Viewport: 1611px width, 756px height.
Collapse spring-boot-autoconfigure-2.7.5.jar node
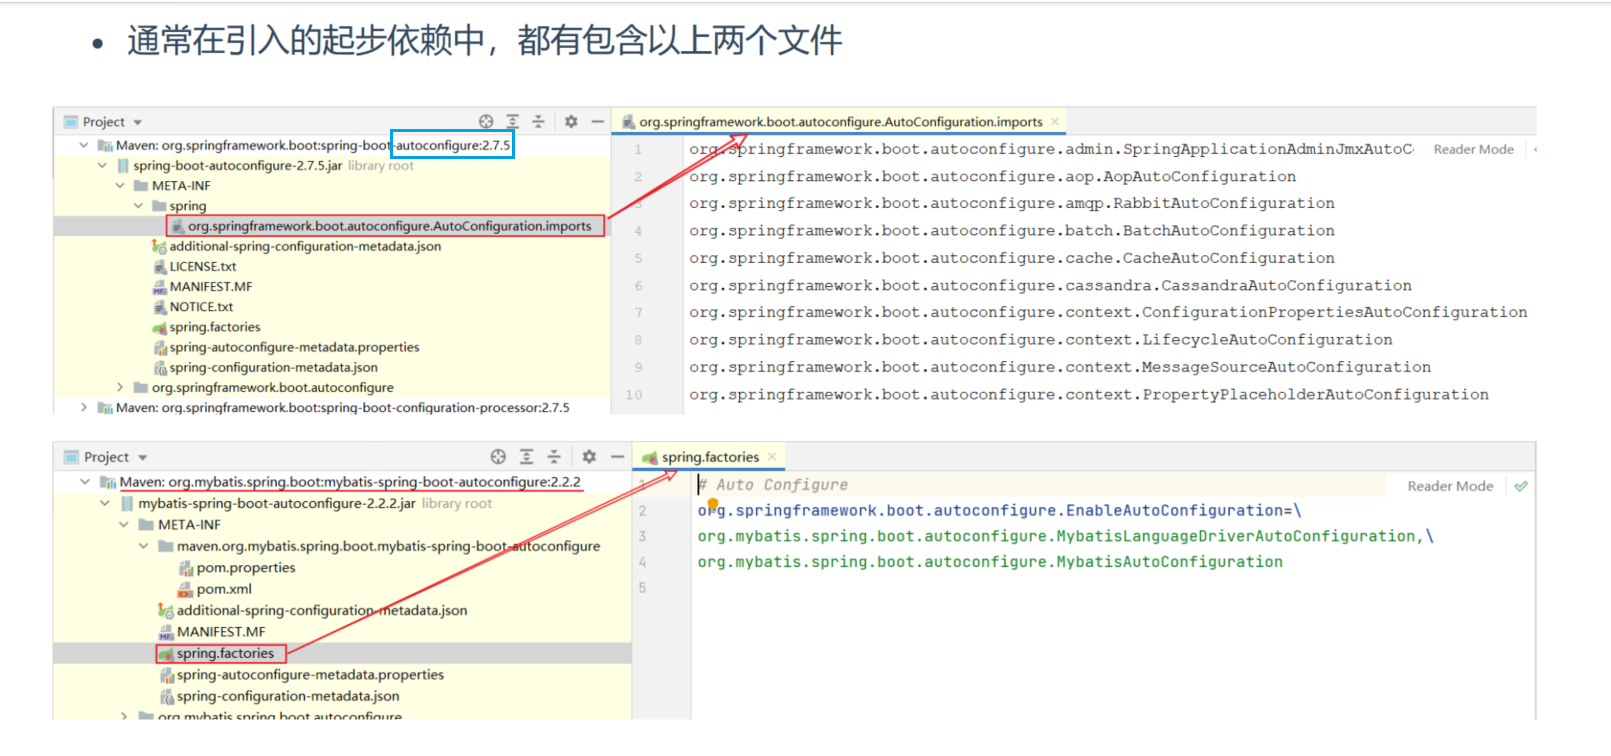102,166
